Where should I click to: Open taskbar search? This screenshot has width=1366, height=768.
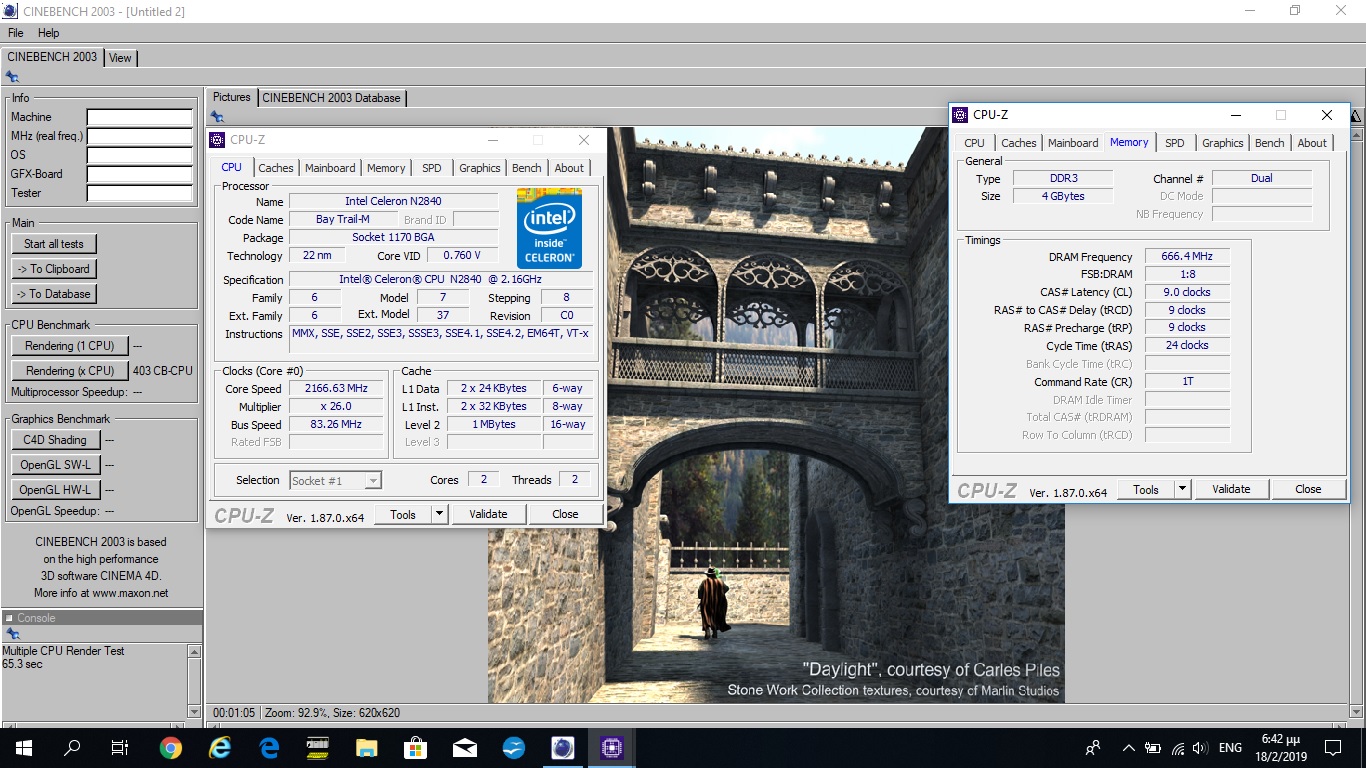[x=72, y=747]
